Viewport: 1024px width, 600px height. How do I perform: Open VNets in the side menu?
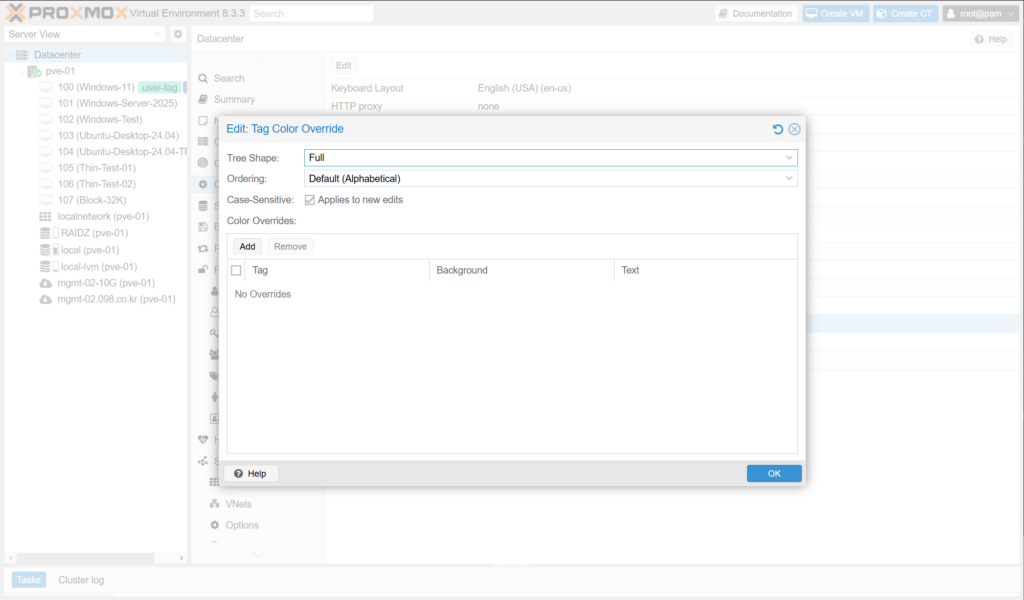tap(238, 504)
